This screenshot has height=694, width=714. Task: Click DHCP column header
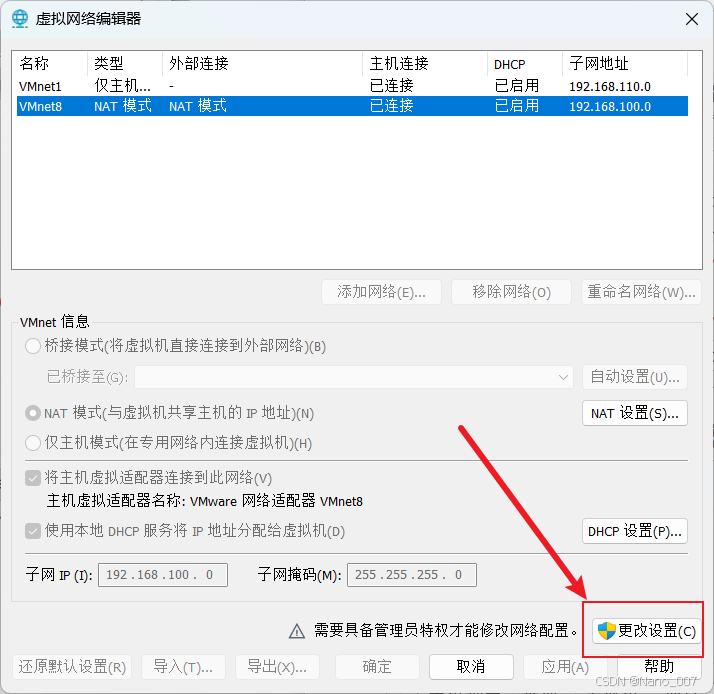[525, 64]
